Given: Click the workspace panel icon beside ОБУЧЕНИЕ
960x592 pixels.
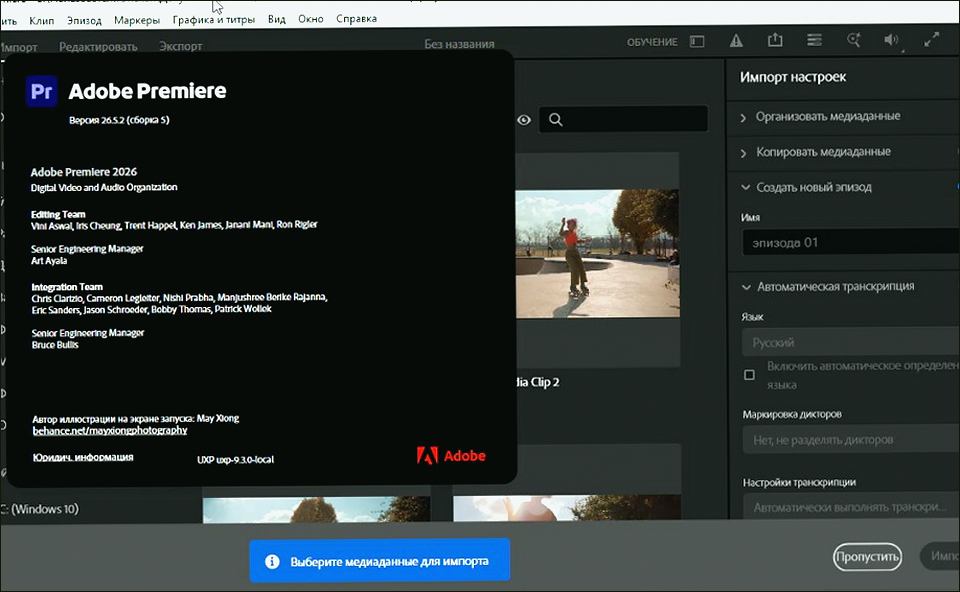Looking at the screenshot, I should pyautogui.click(x=697, y=42).
